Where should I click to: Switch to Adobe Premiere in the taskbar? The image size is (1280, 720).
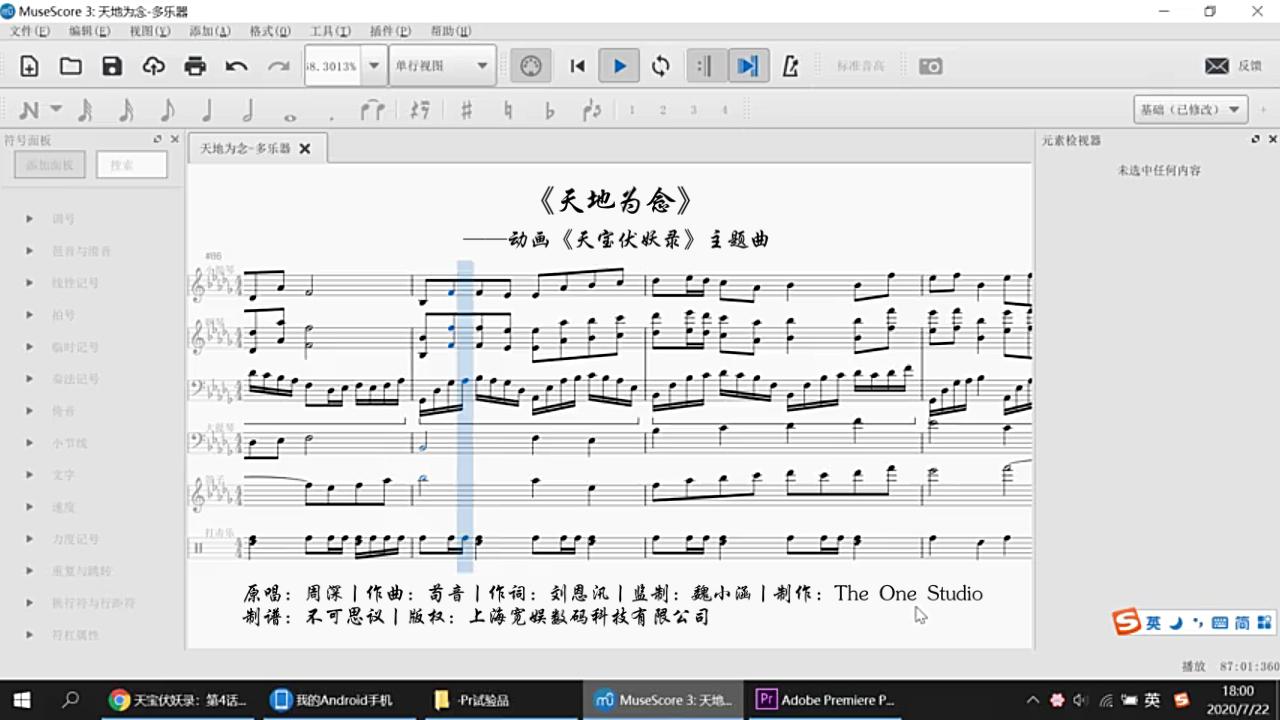(x=826, y=700)
